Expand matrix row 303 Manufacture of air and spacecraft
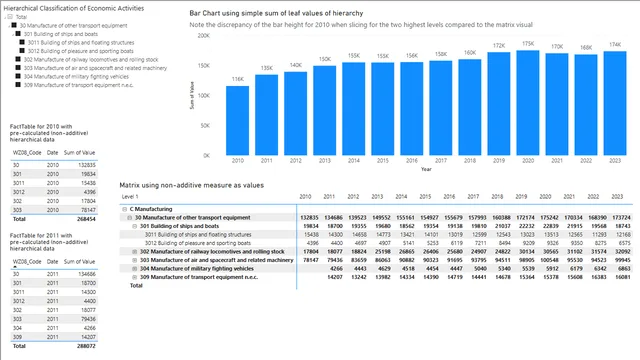 134,260
